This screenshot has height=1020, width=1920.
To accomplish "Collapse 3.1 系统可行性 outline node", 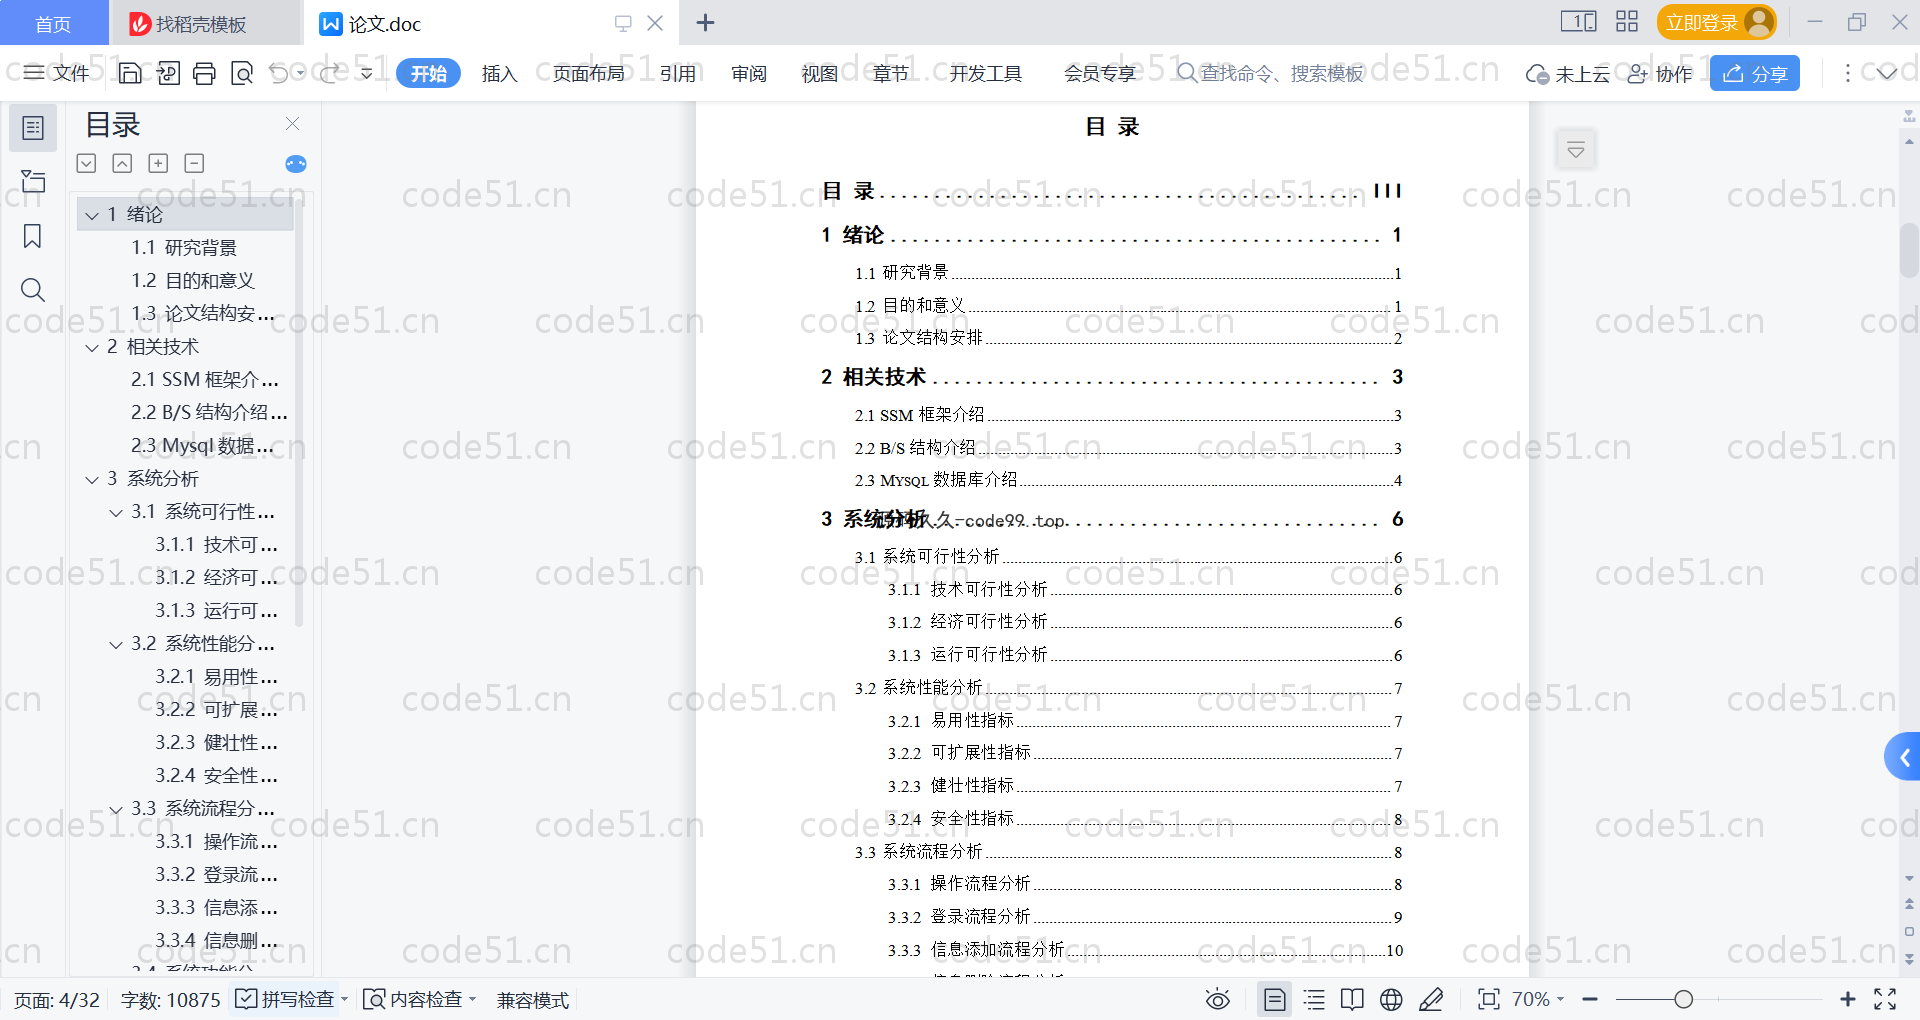I will 116,512.
